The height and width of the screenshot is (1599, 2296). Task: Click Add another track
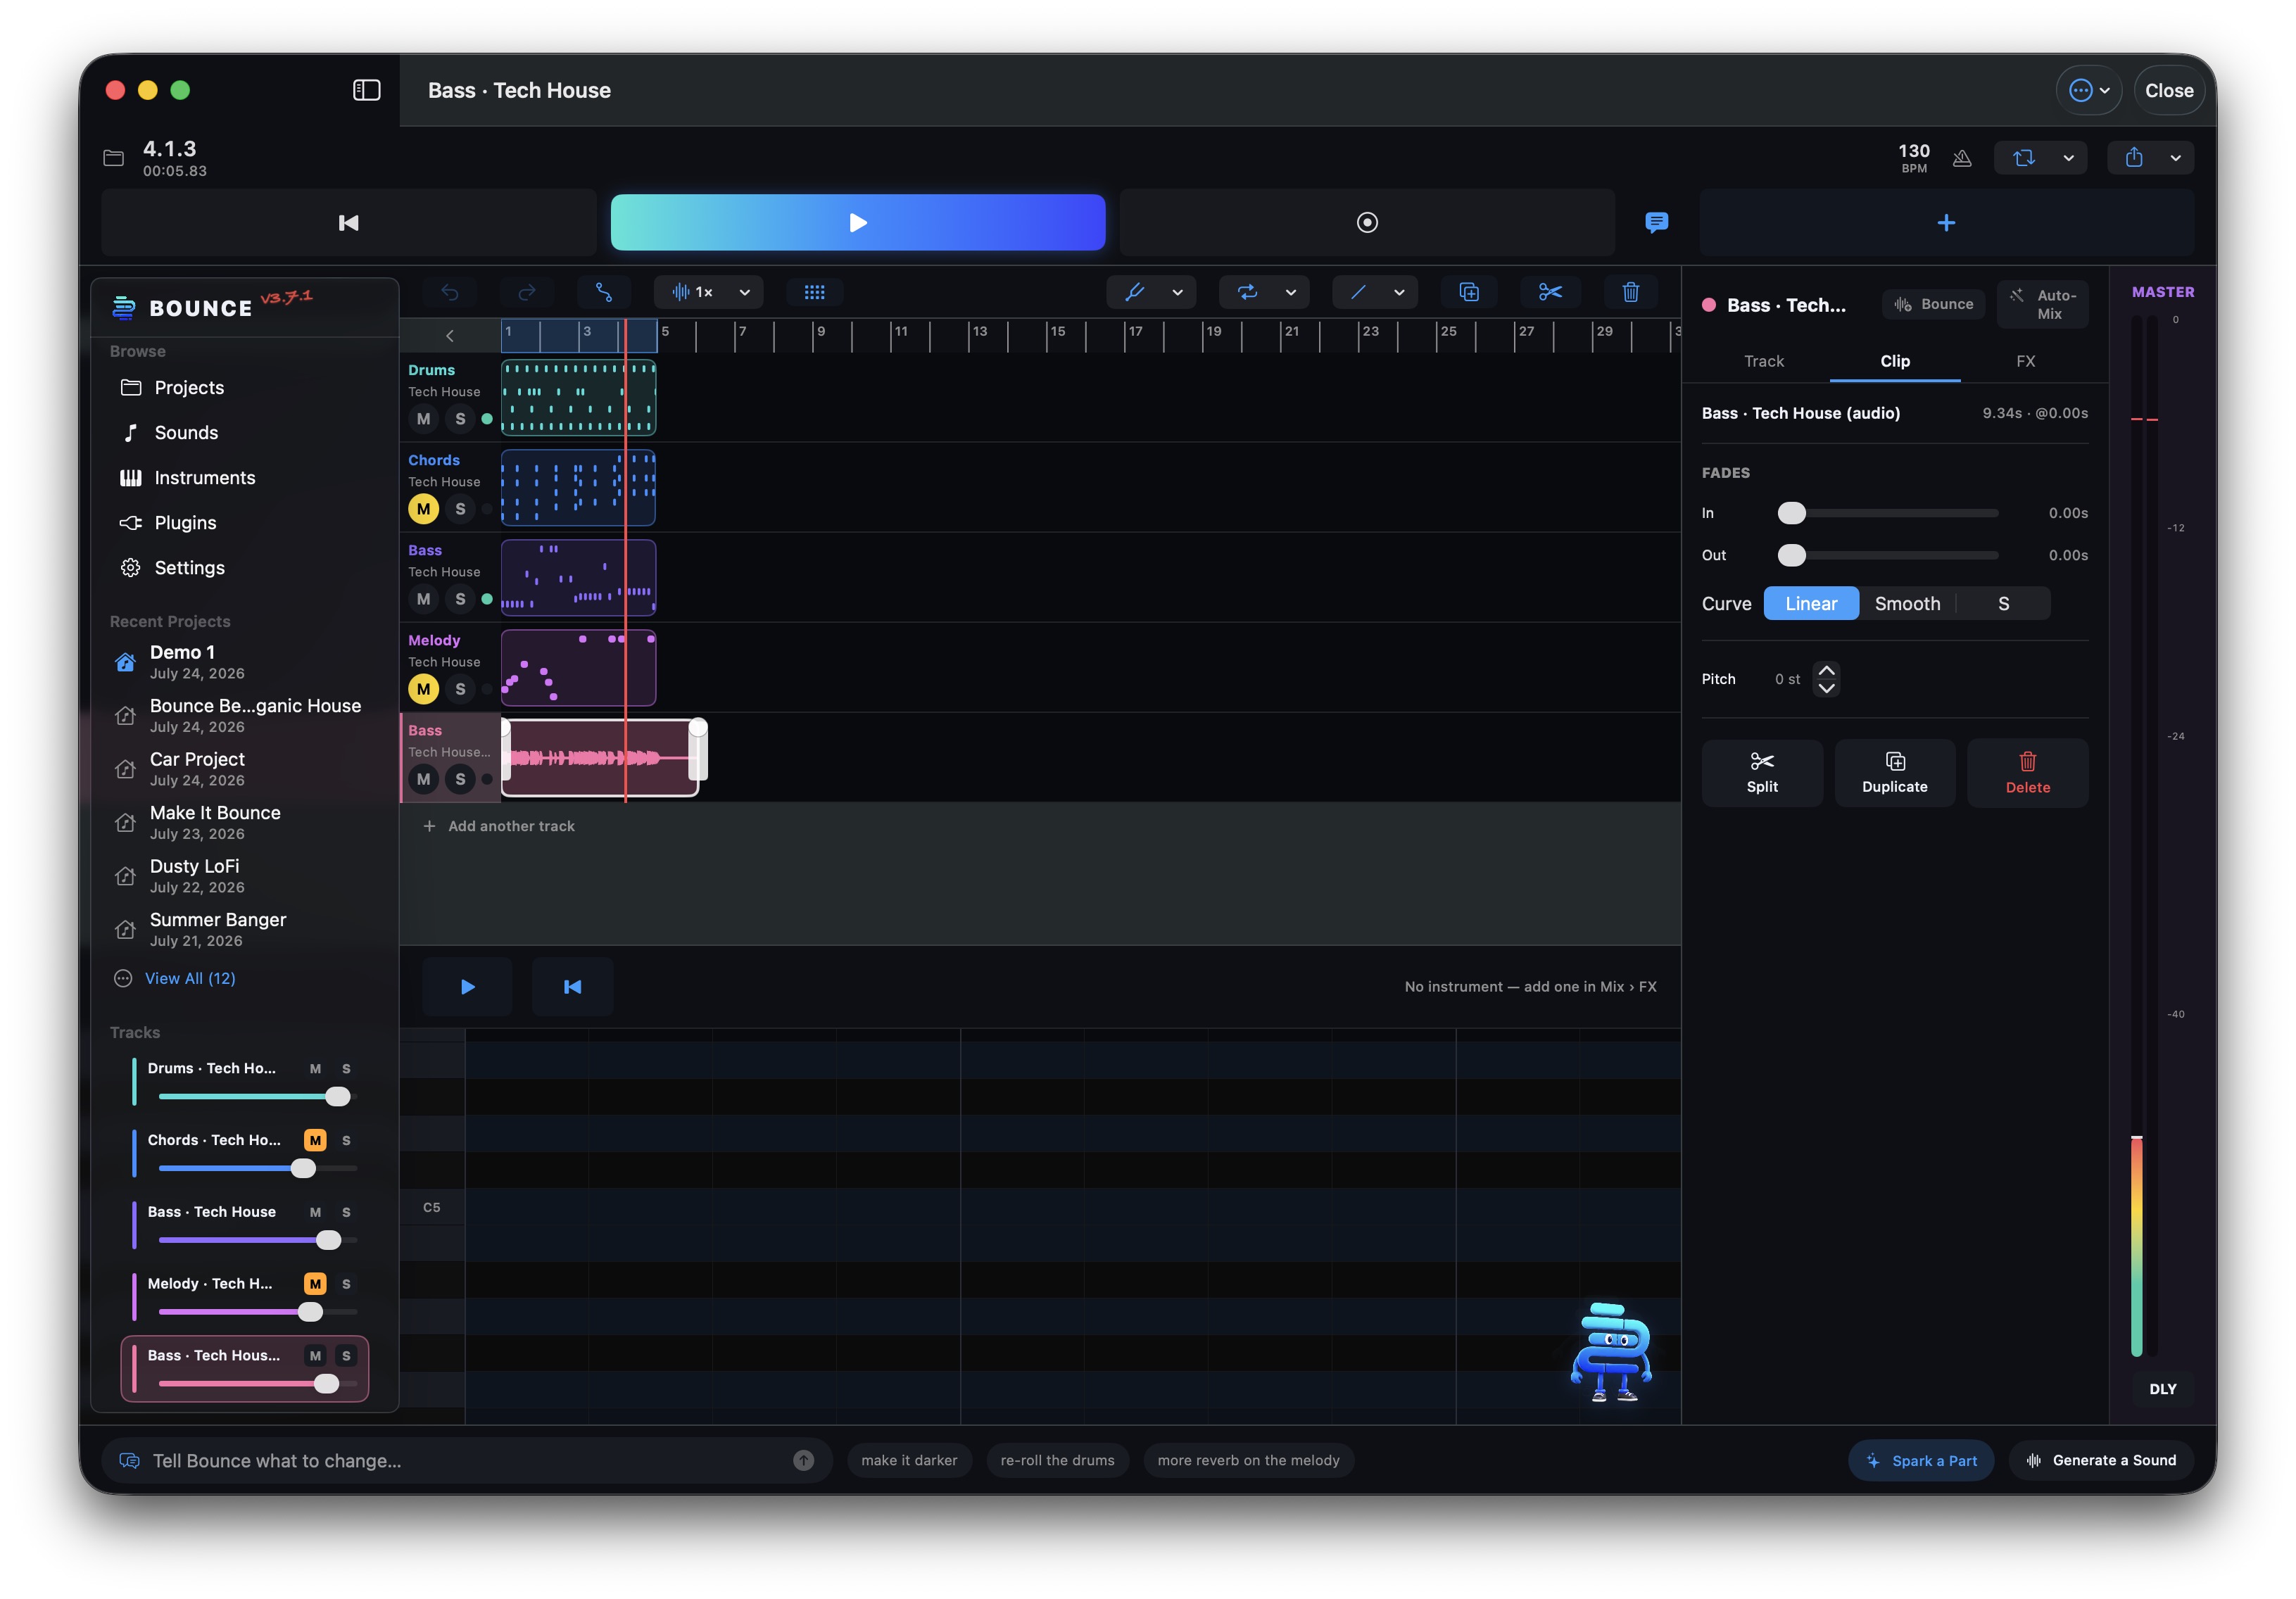click(x=498, y=826)
